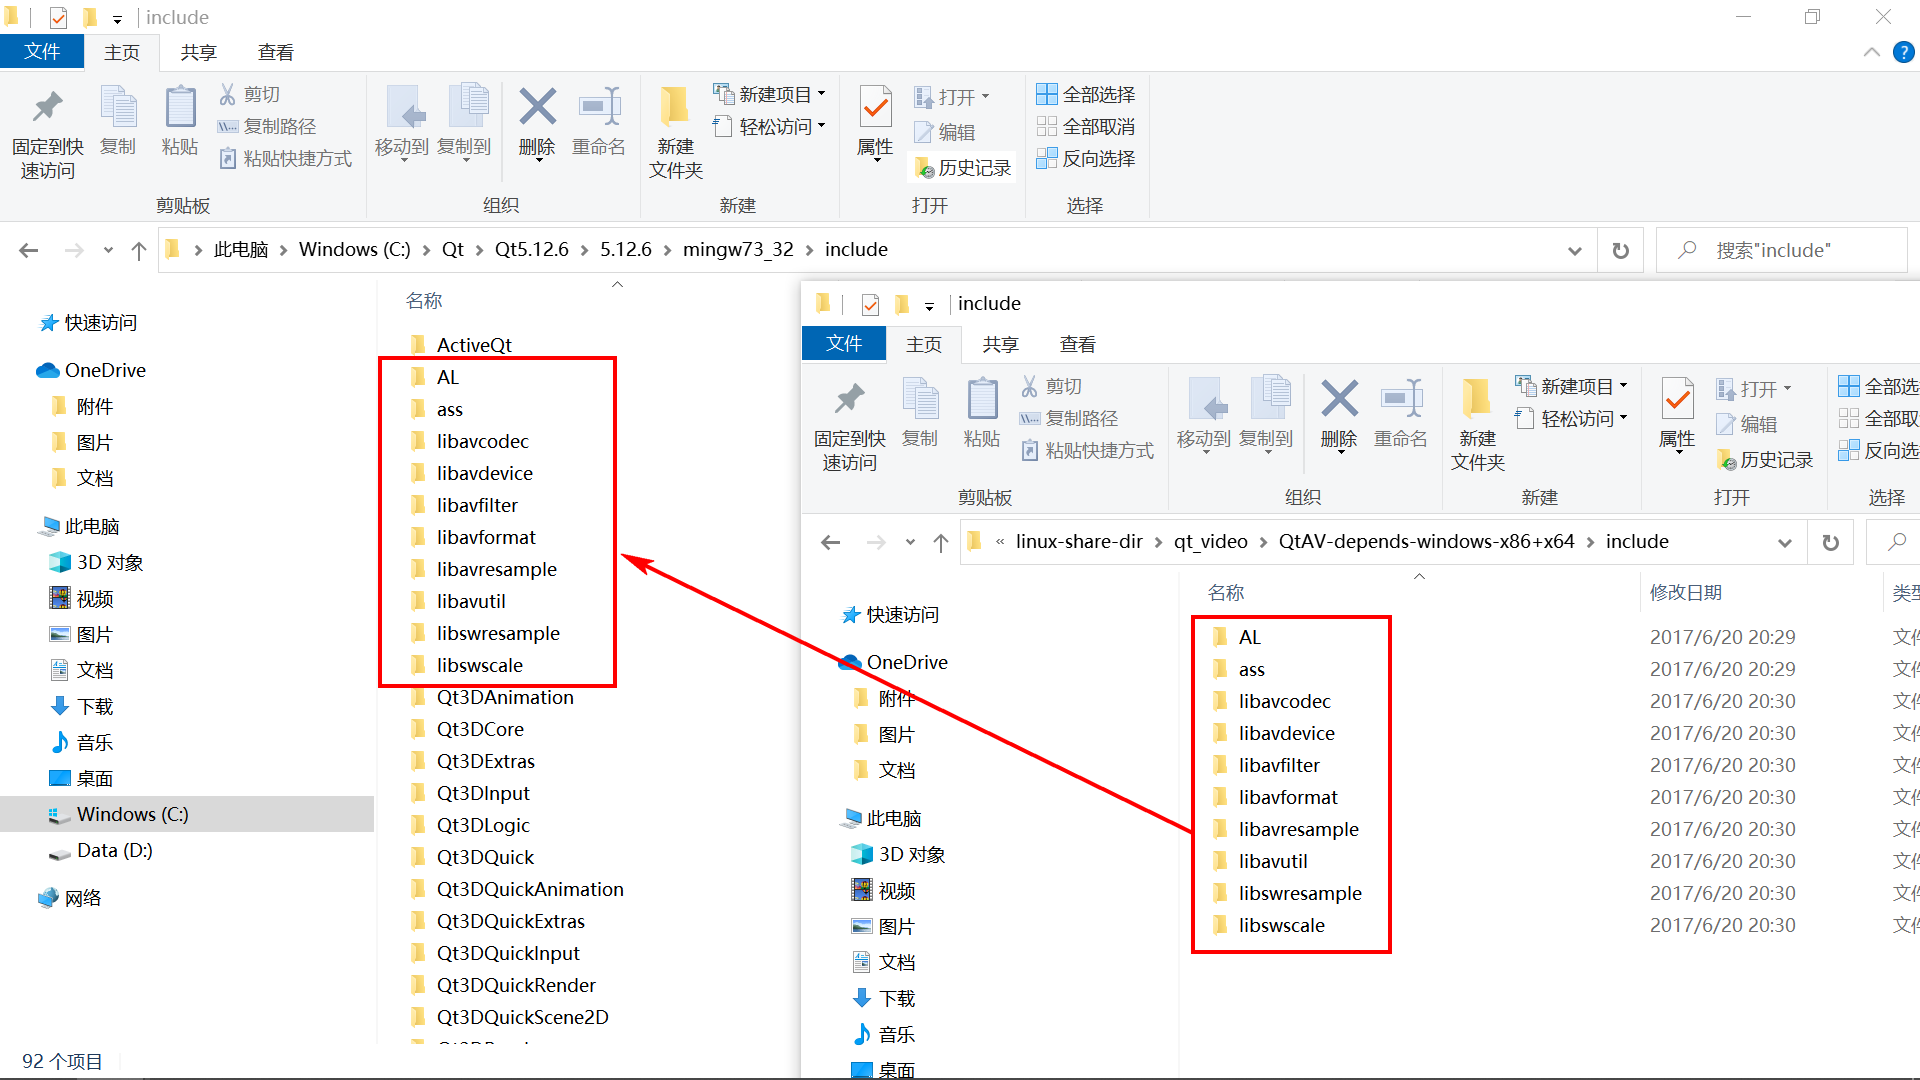The width and height of the screenshot is (1920, 1080).
Task: Click the Rename (重命名) icon in front window
Action: [1400, 400]
